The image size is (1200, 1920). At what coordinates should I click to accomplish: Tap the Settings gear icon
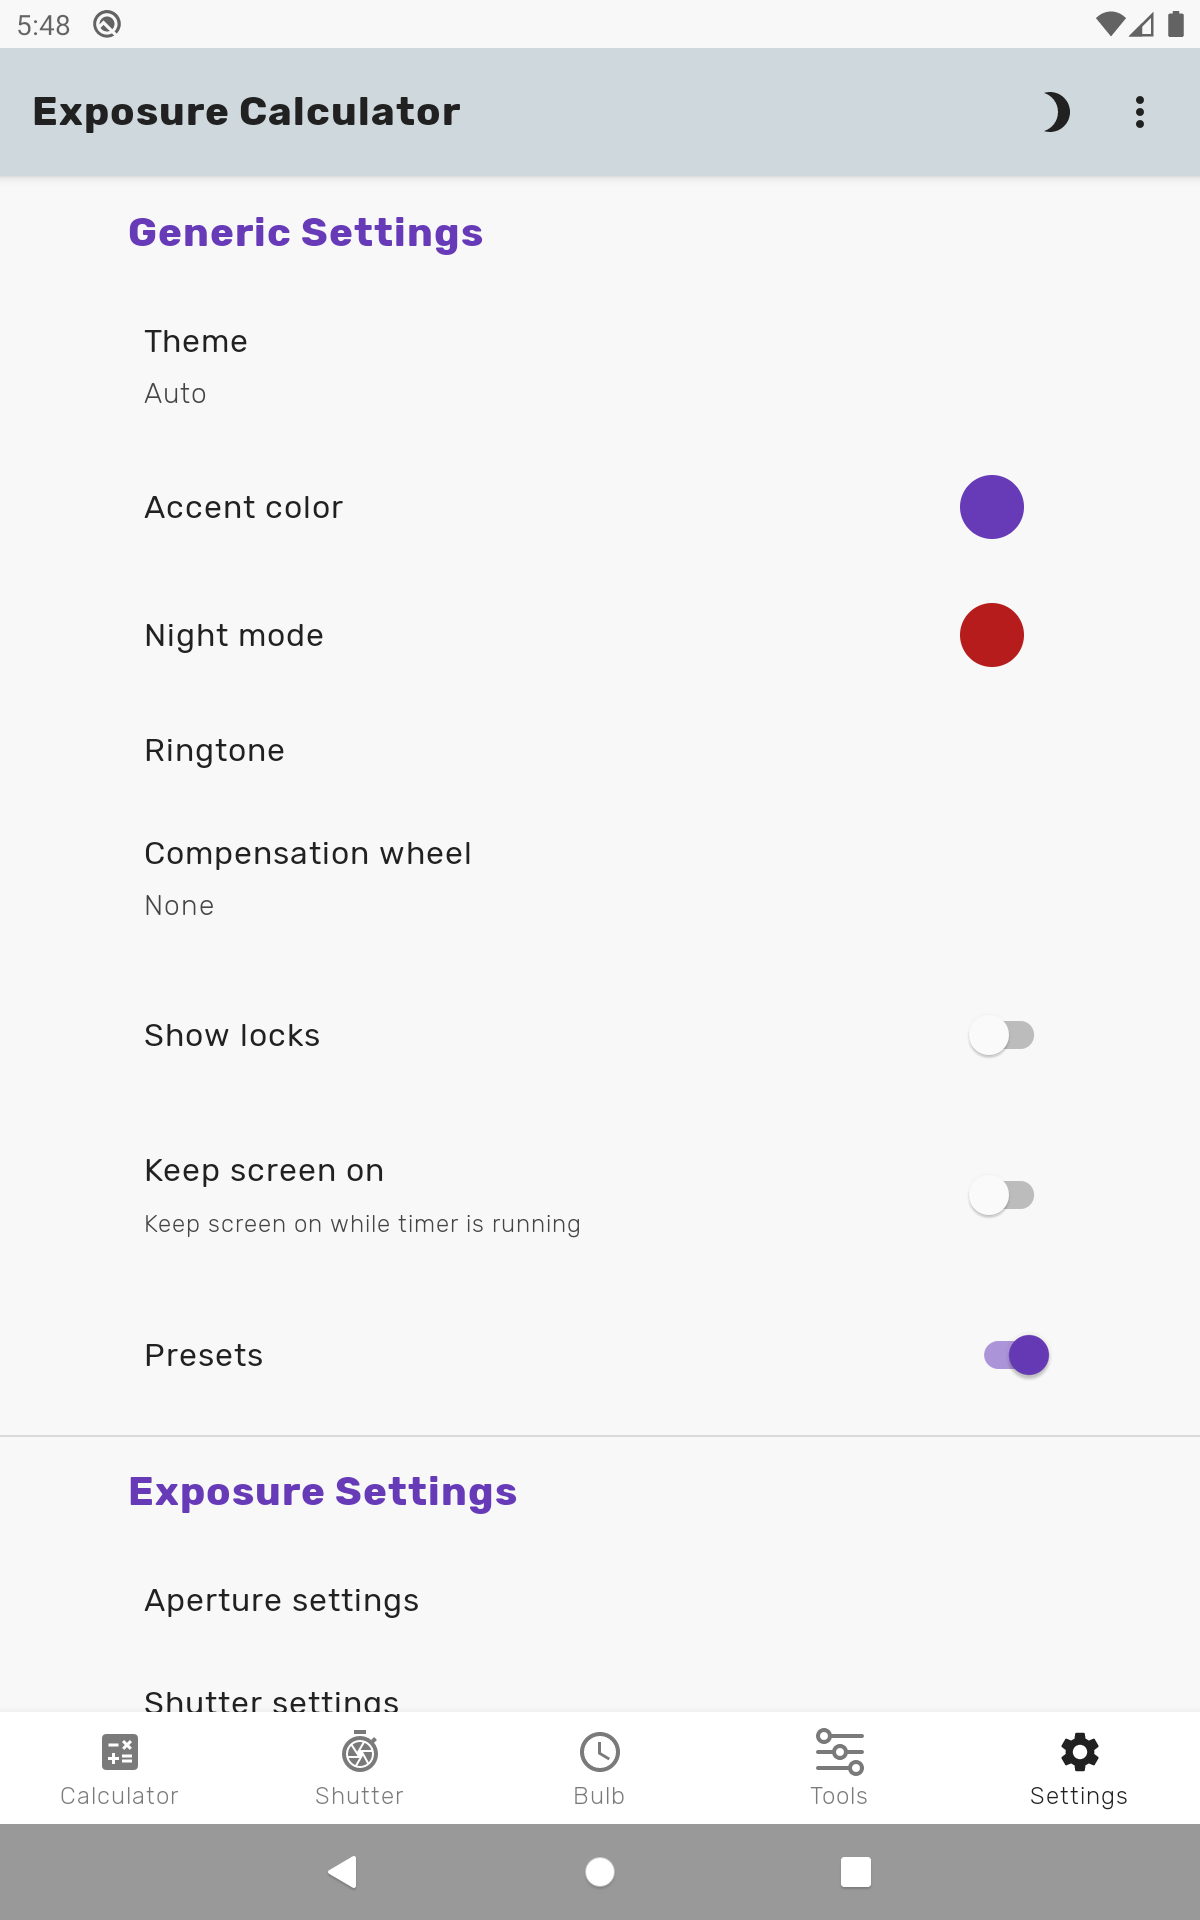tap(1080, 1752)
